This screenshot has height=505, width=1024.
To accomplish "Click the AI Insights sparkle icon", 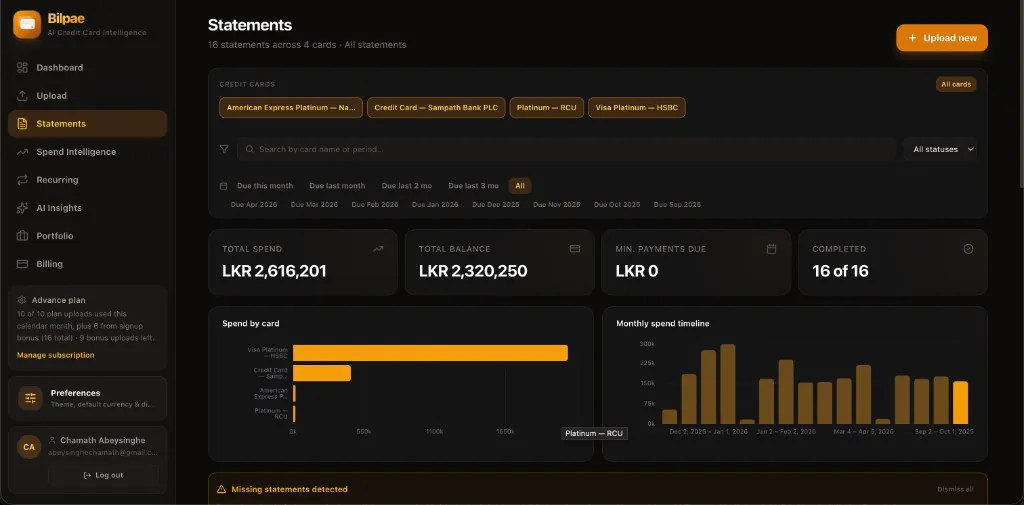I will pos(22,208).
